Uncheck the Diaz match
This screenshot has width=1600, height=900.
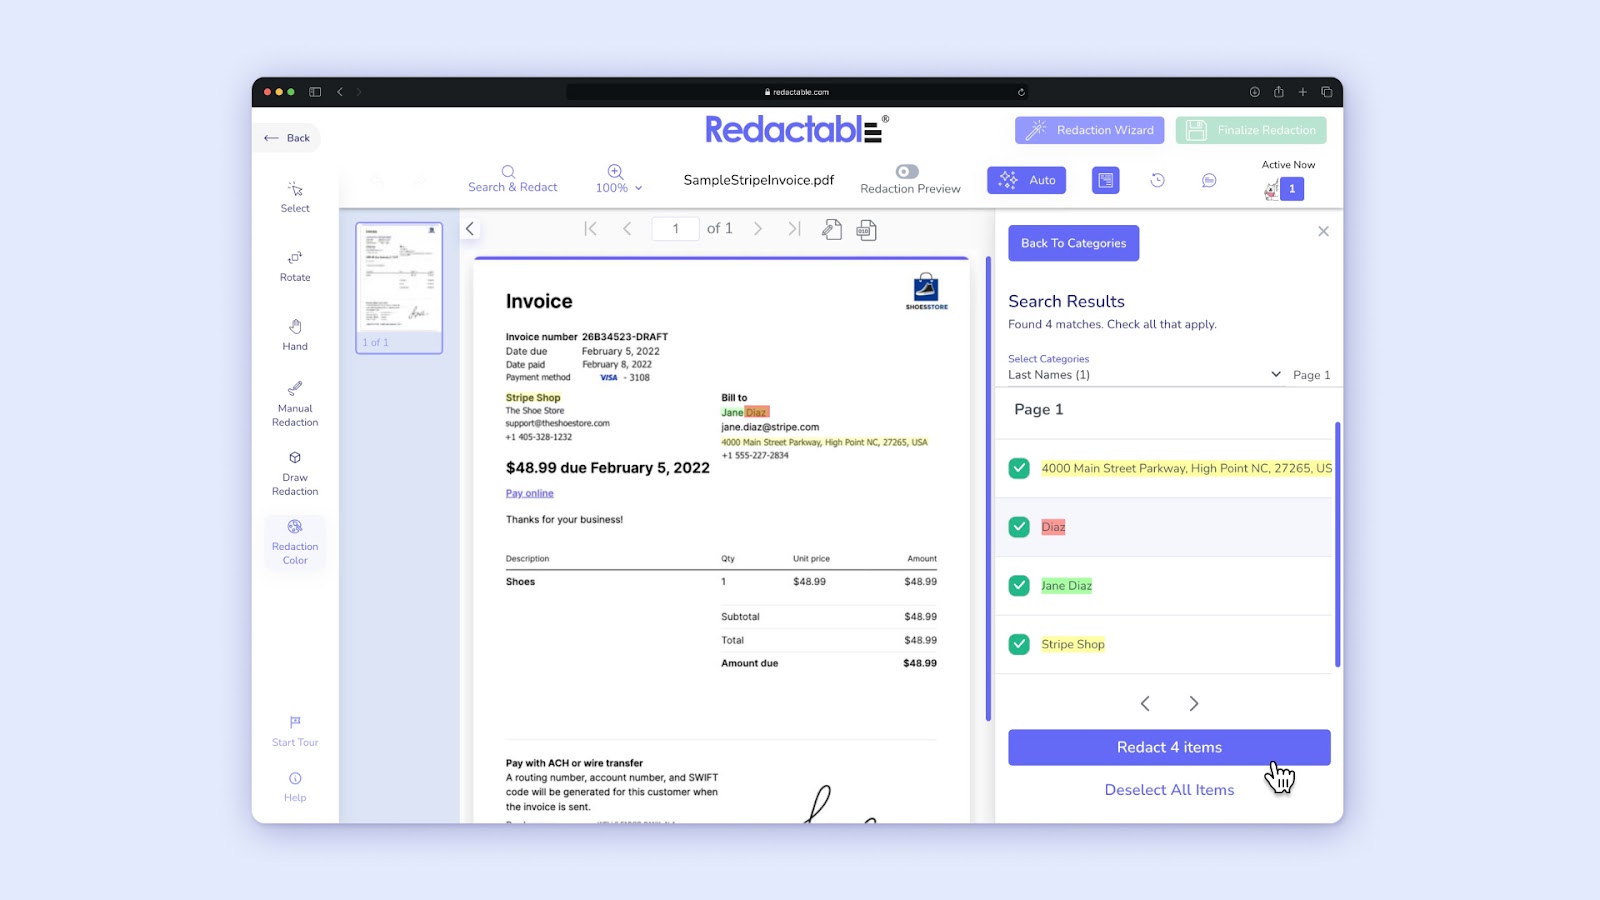(1019, 527)
